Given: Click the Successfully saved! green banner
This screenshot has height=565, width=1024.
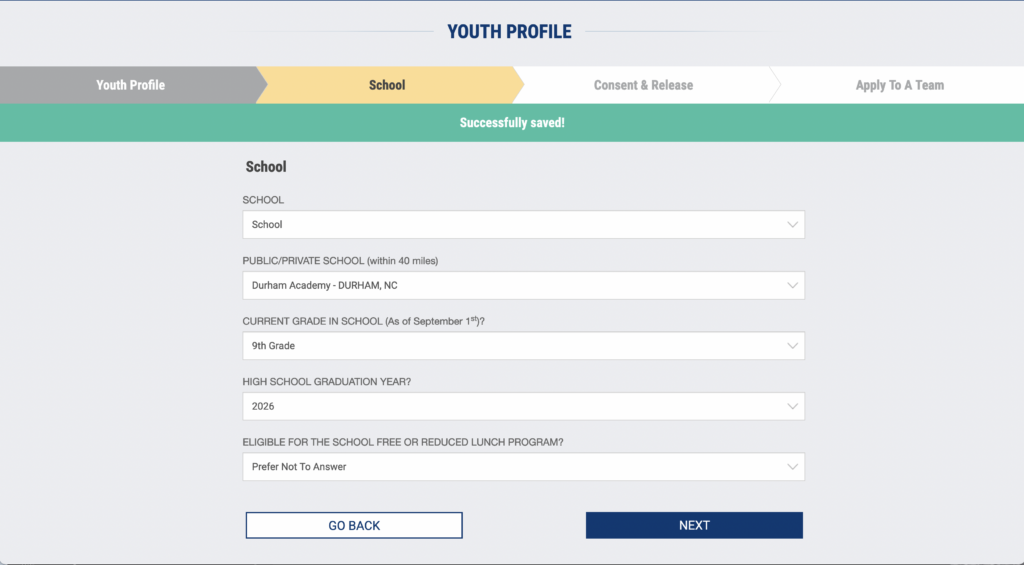Looking at the screenshot, I should 512,123.
